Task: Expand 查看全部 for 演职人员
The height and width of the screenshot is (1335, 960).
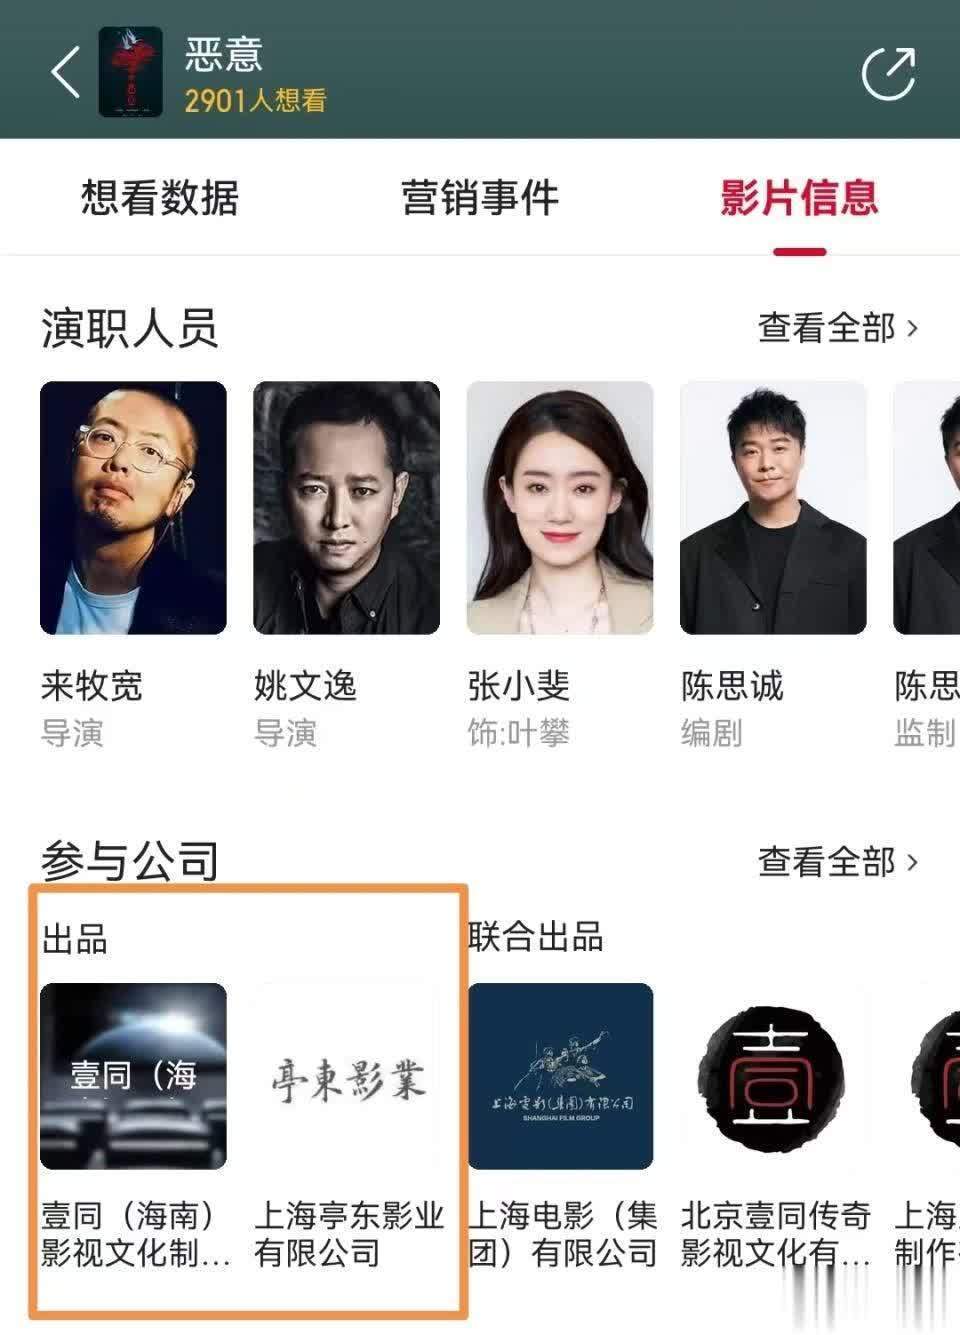Action: pos(838,327)
